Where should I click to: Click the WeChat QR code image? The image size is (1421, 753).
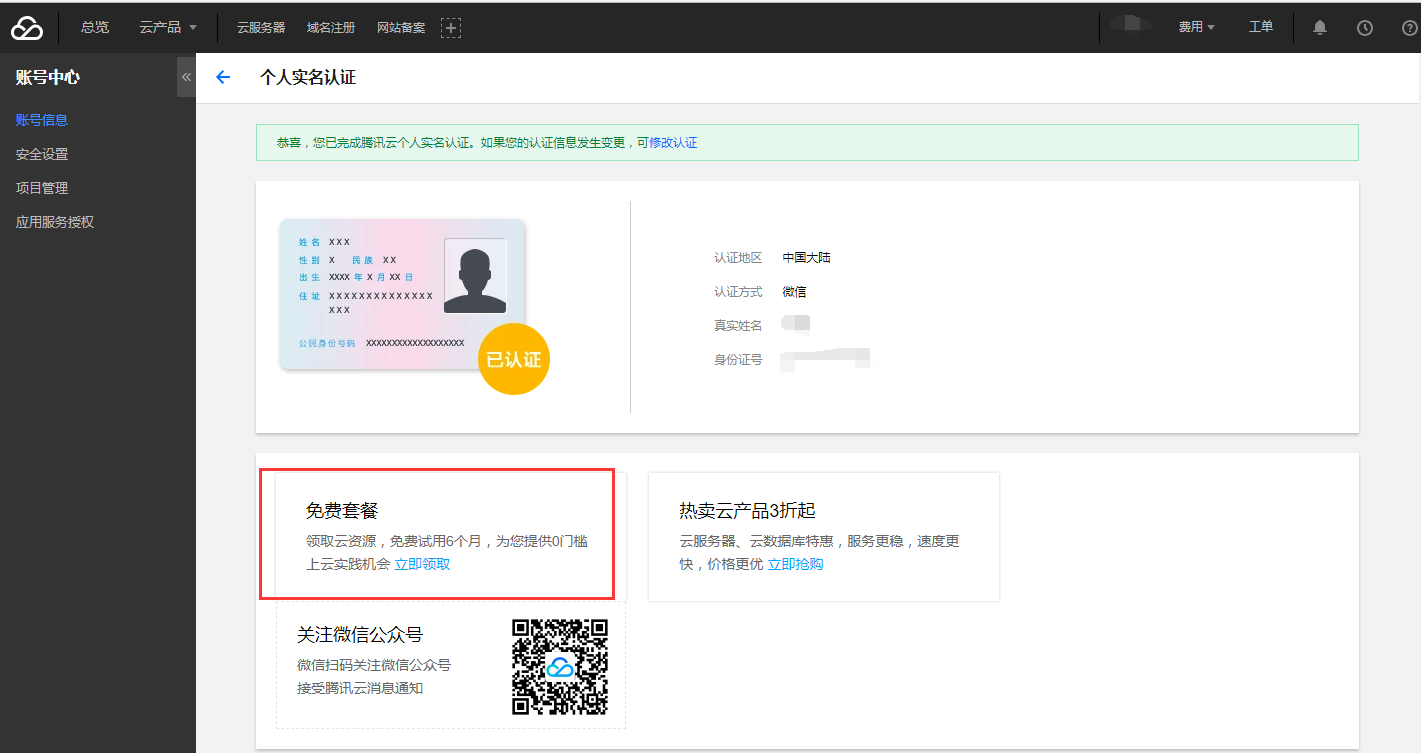pyautogui.click(x=560, y=666)
